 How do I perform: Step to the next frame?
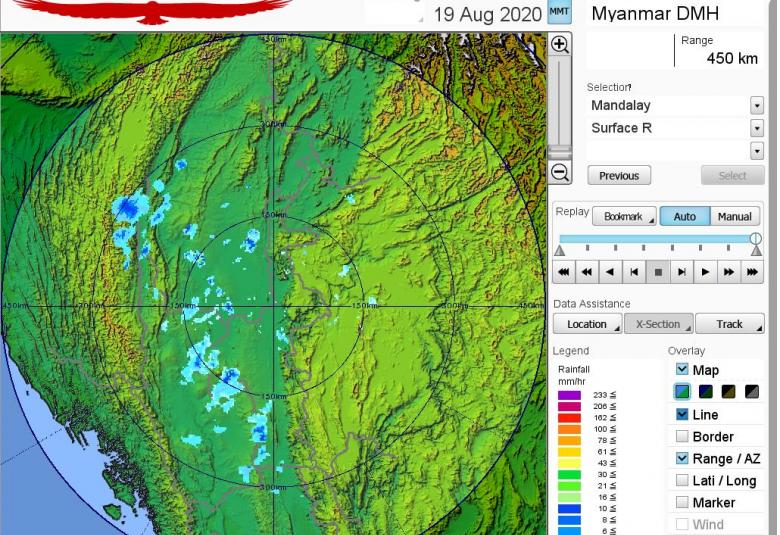click(681, 271)
